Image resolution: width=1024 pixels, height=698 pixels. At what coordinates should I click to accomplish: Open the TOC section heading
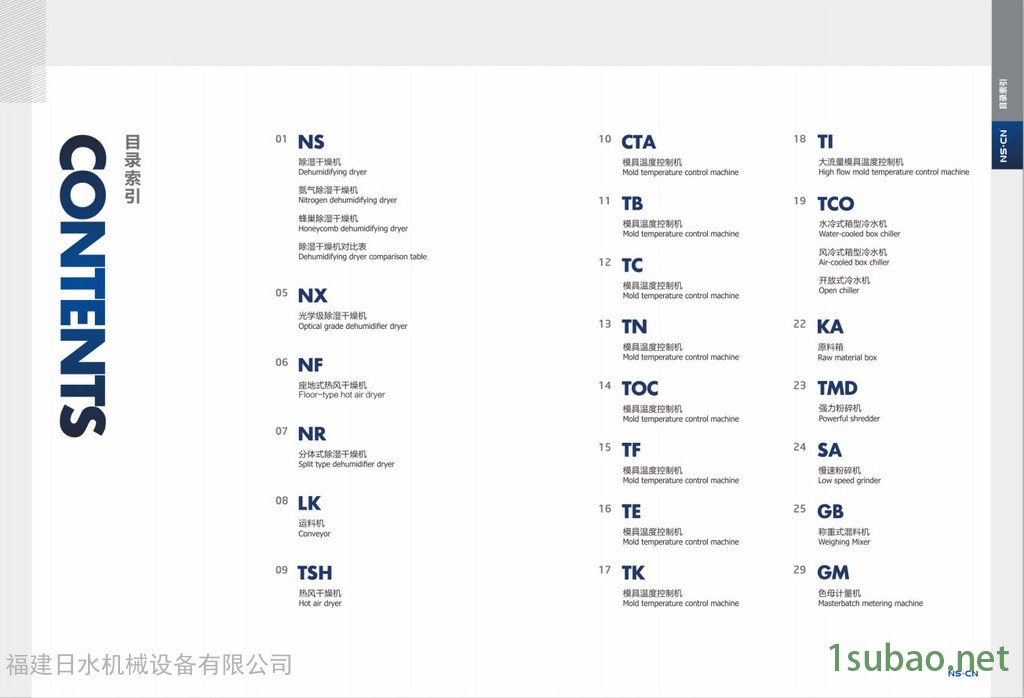pos(639,388)
